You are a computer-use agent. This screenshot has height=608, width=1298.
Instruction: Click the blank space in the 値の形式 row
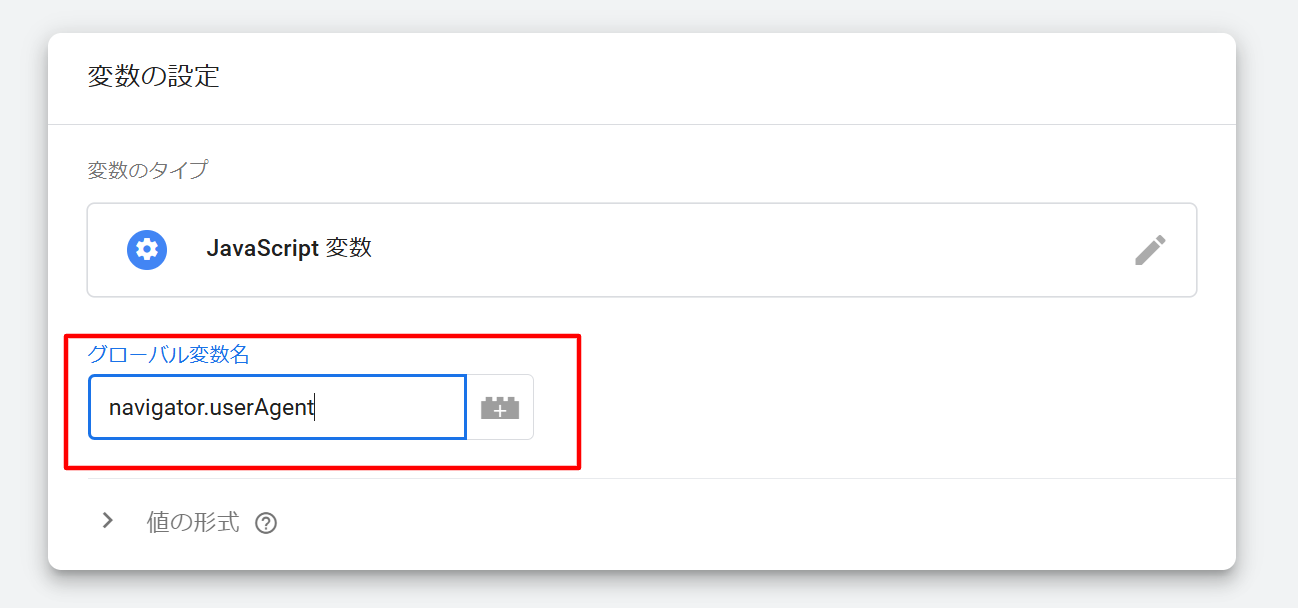pos(750,522)
